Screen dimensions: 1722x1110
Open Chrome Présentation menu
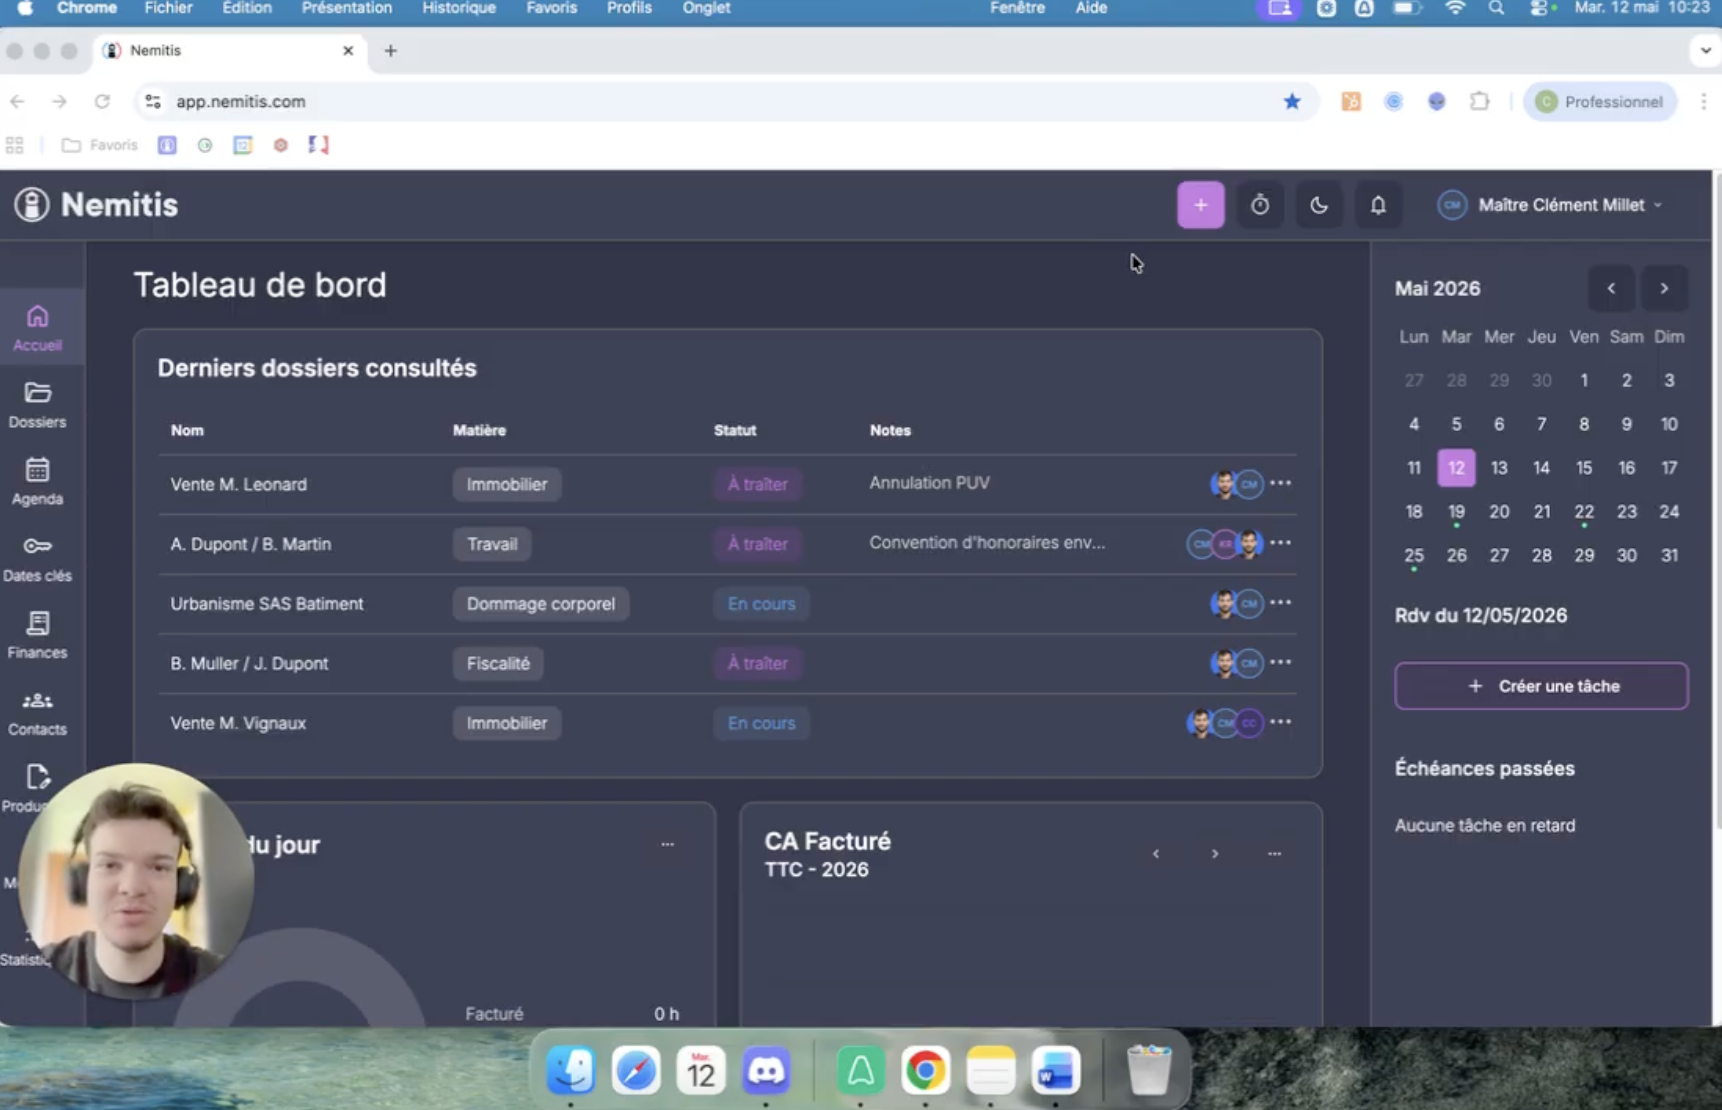coord(346,8)
